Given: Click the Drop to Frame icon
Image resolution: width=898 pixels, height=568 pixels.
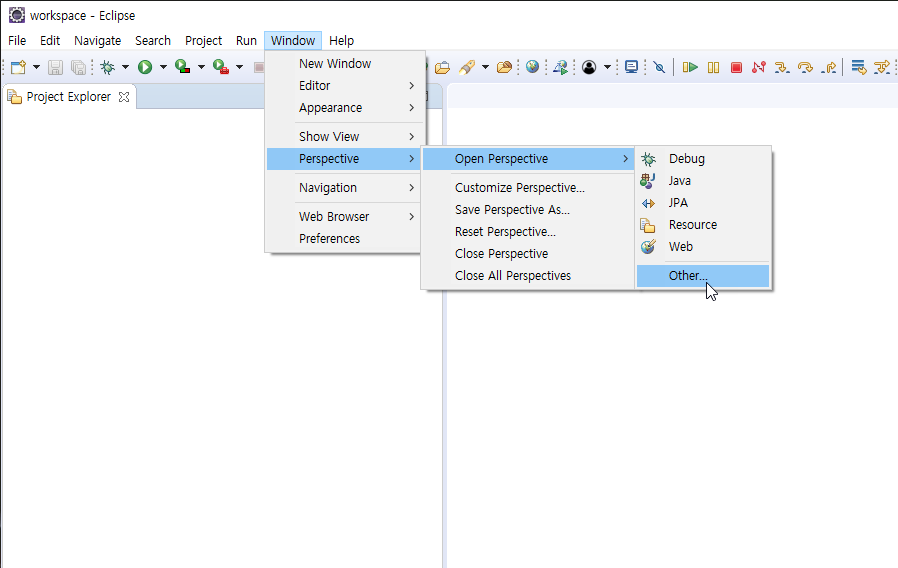Looking at the screenshot, I should pyautogui.click(x=858, y=67).
